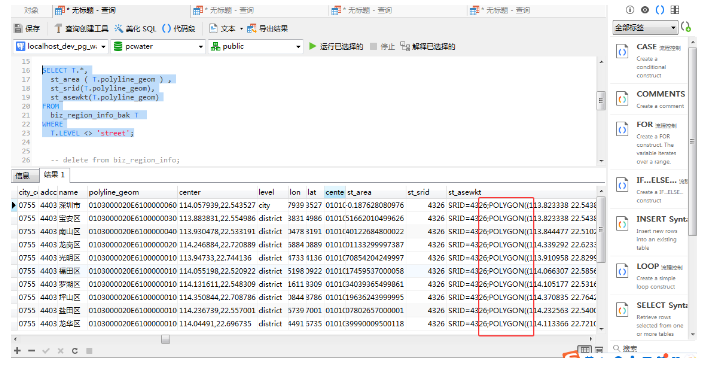Click the add new snippet icon
This screenshot has width=703, height=371.
(686, 27)
